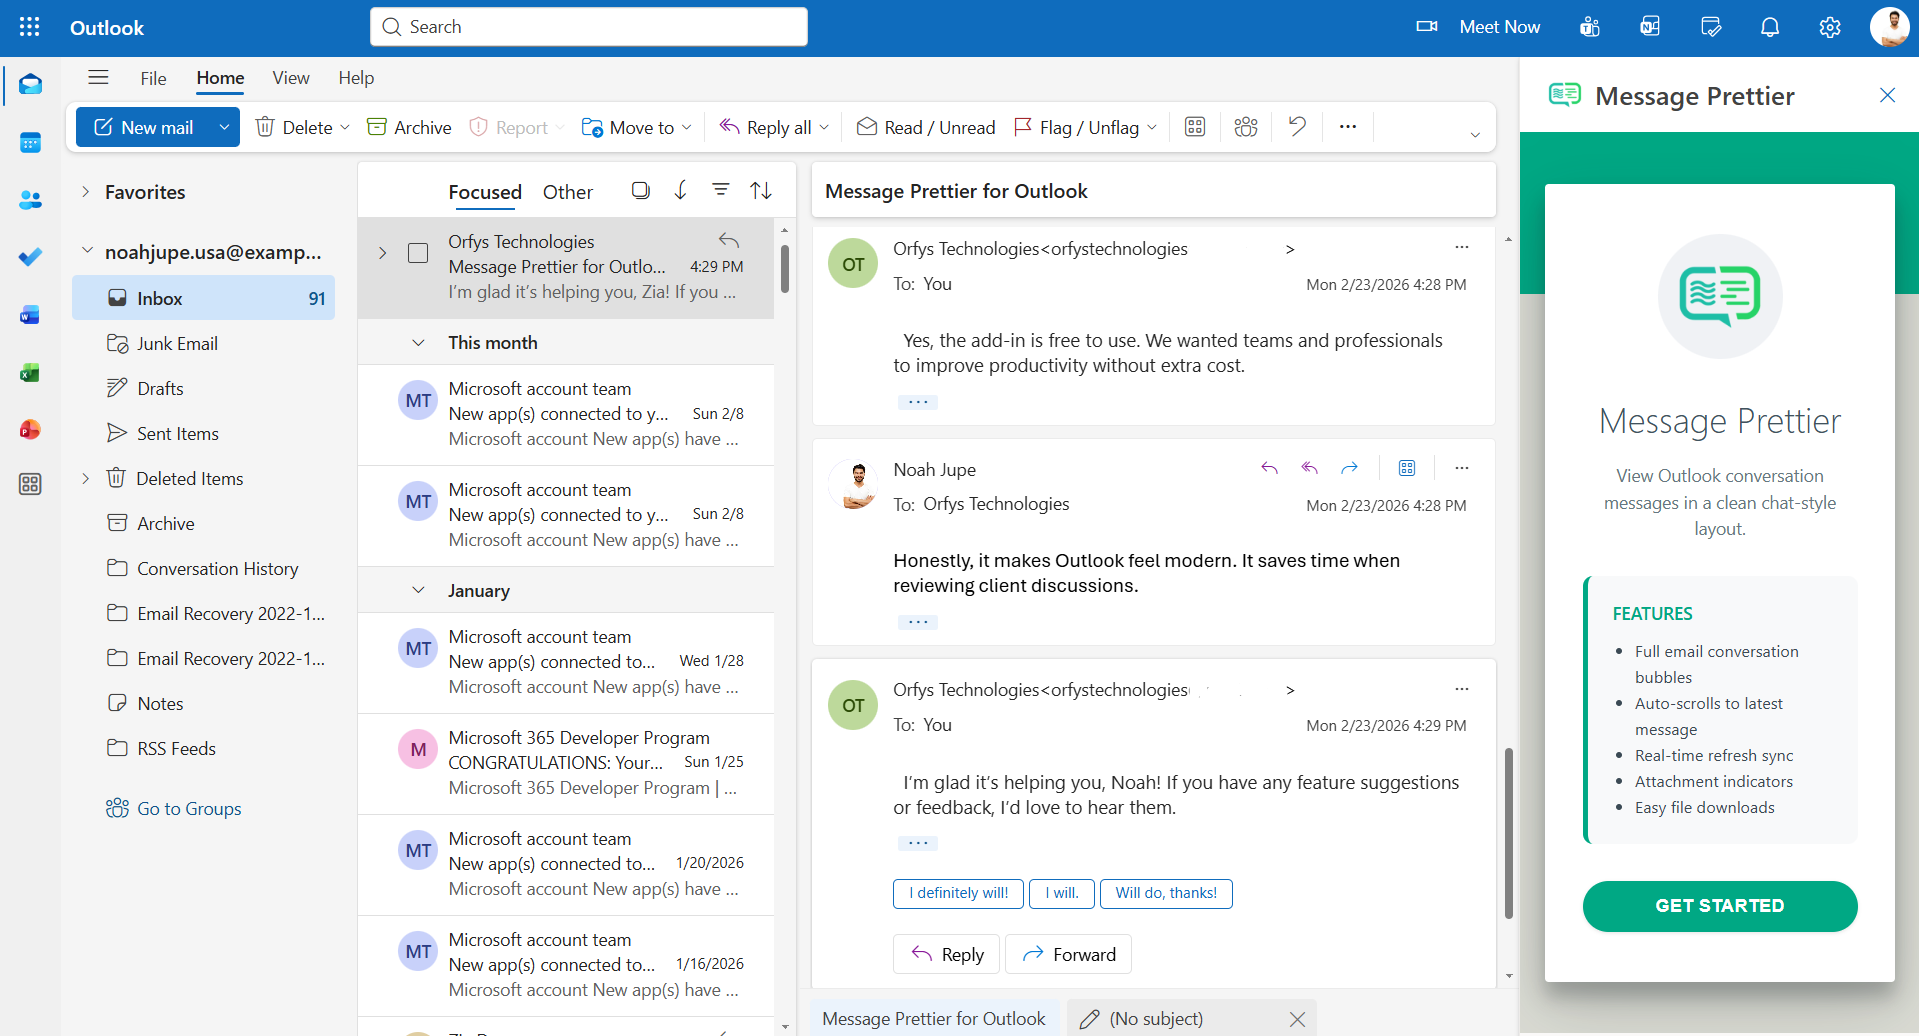This screenshot has width=1919, height=1036.
Task: Switch to the Other inbox tab
Action: pos(568,192)
